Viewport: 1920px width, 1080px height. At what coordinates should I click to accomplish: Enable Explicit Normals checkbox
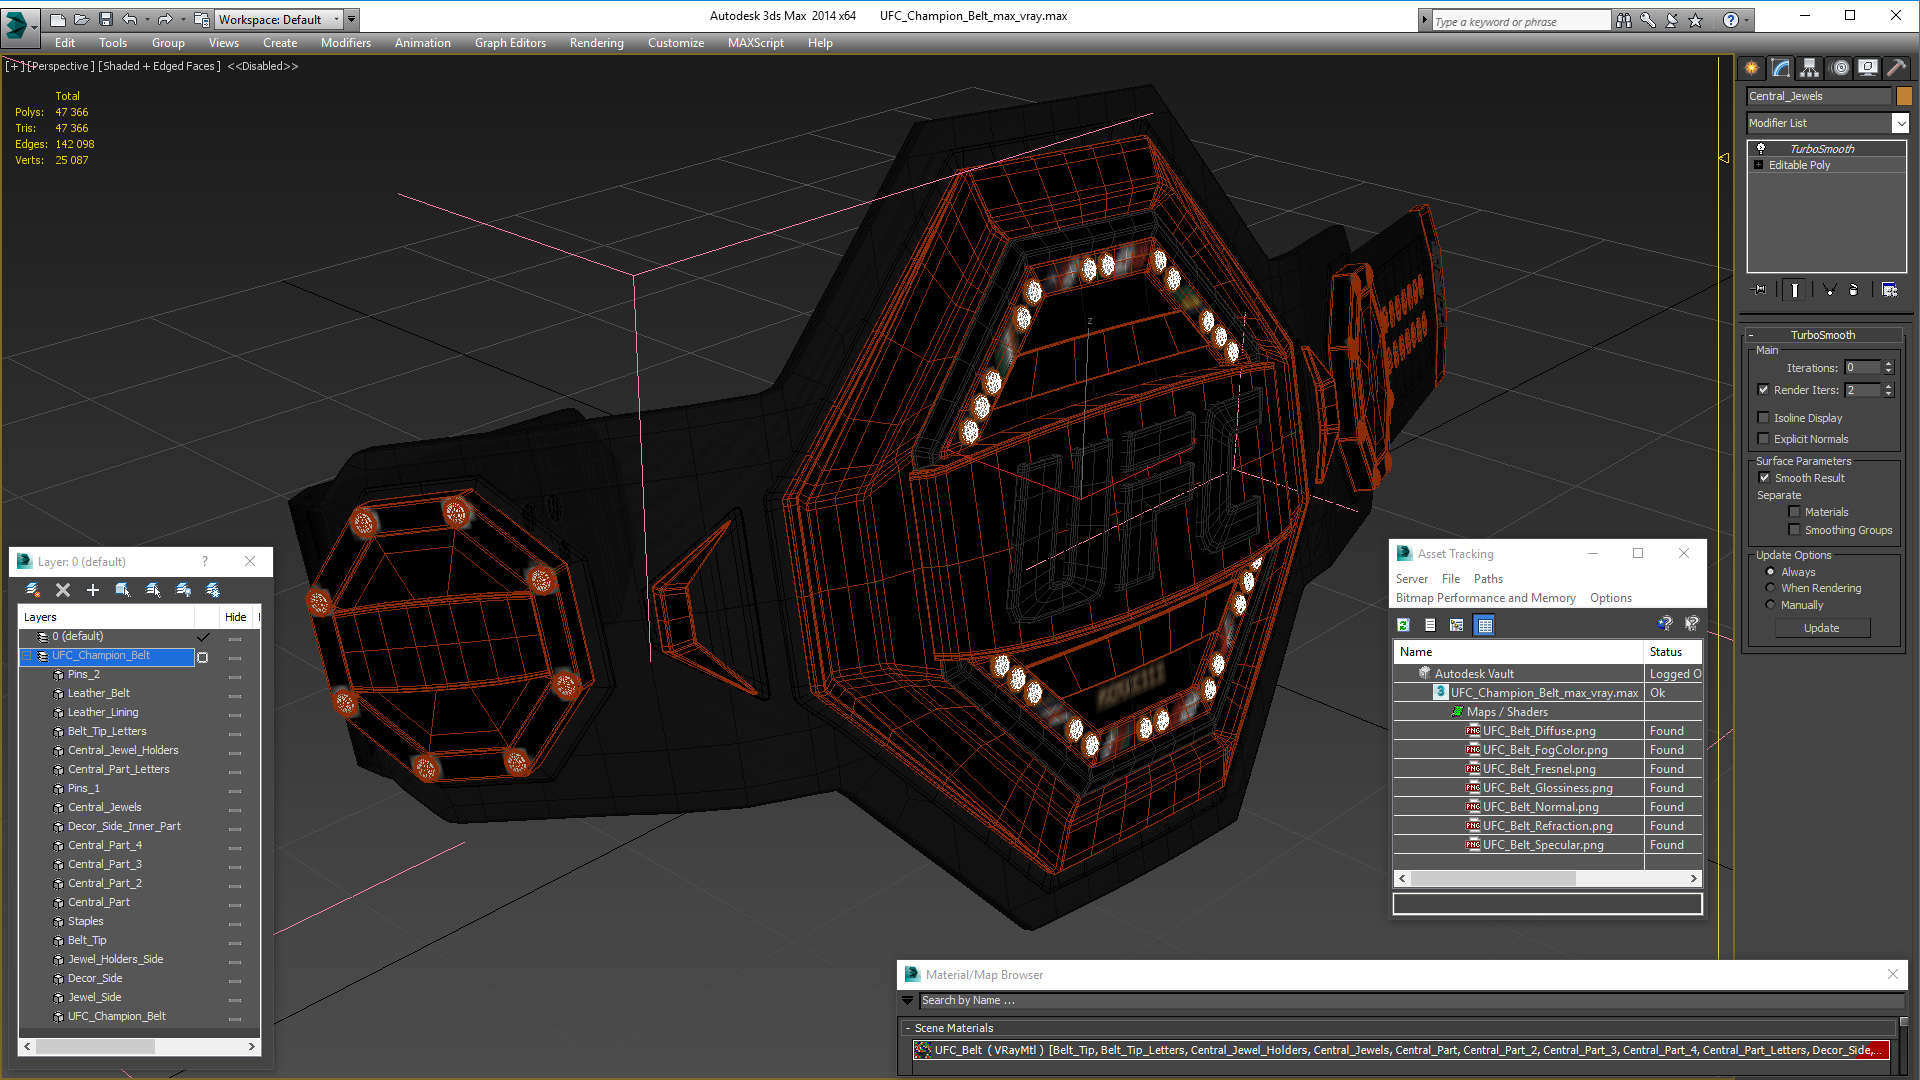pos(1764,439)
